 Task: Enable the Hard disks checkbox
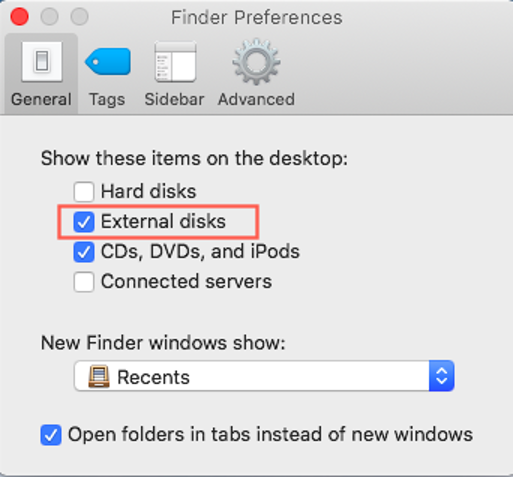click(84, 192)
